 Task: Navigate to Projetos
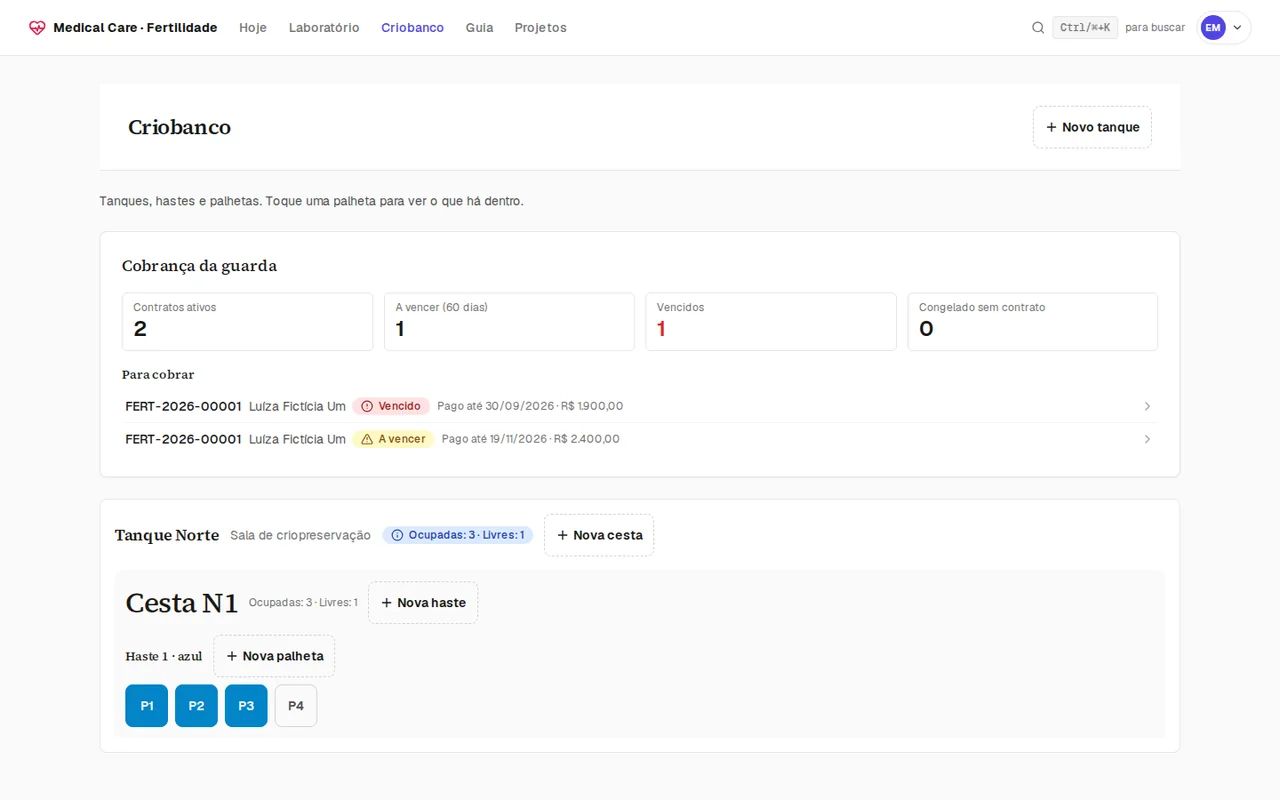[540, 28]
